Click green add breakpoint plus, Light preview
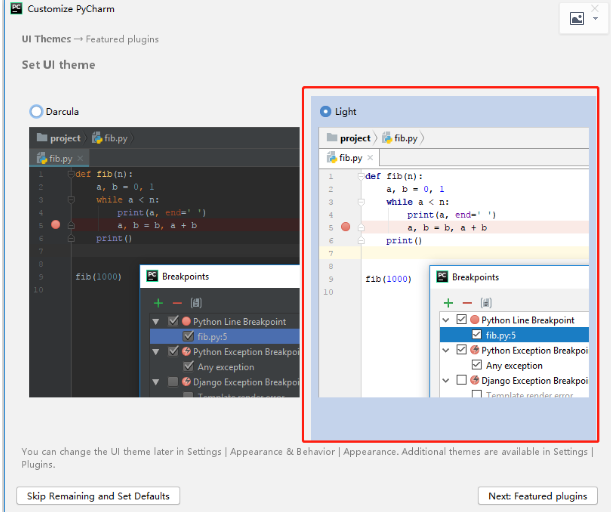611x512 pixels. click(x=448, y=303)
